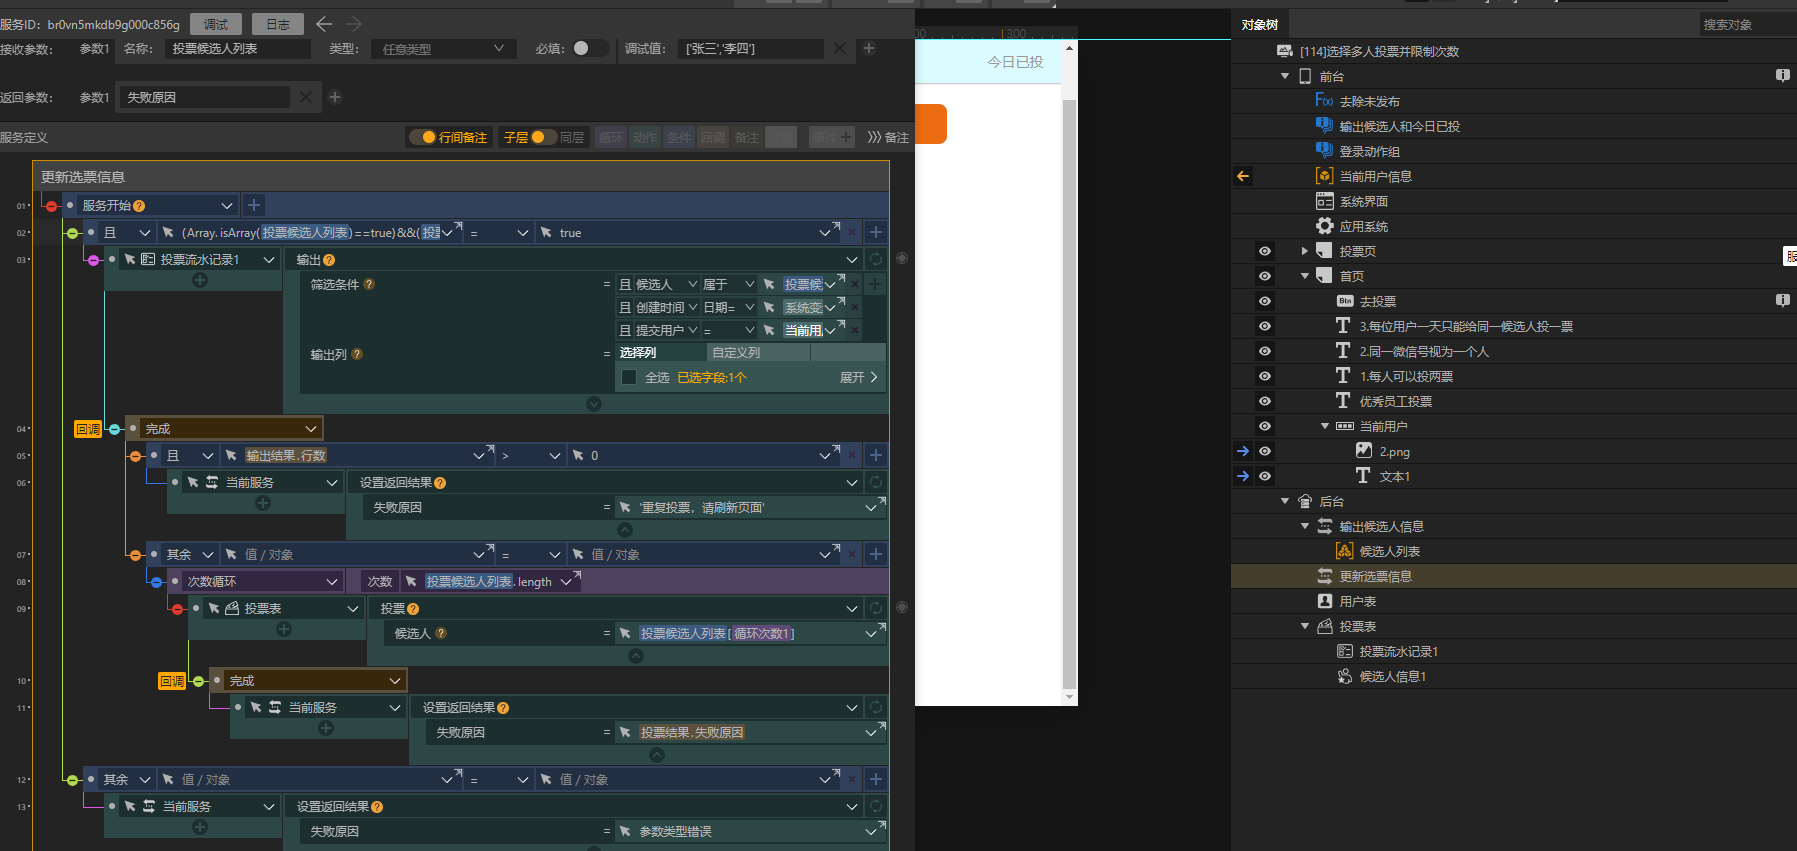
Task: Open the 投票流水记录1 object dropdown on row 03
Action: click(x=269, y=259)
